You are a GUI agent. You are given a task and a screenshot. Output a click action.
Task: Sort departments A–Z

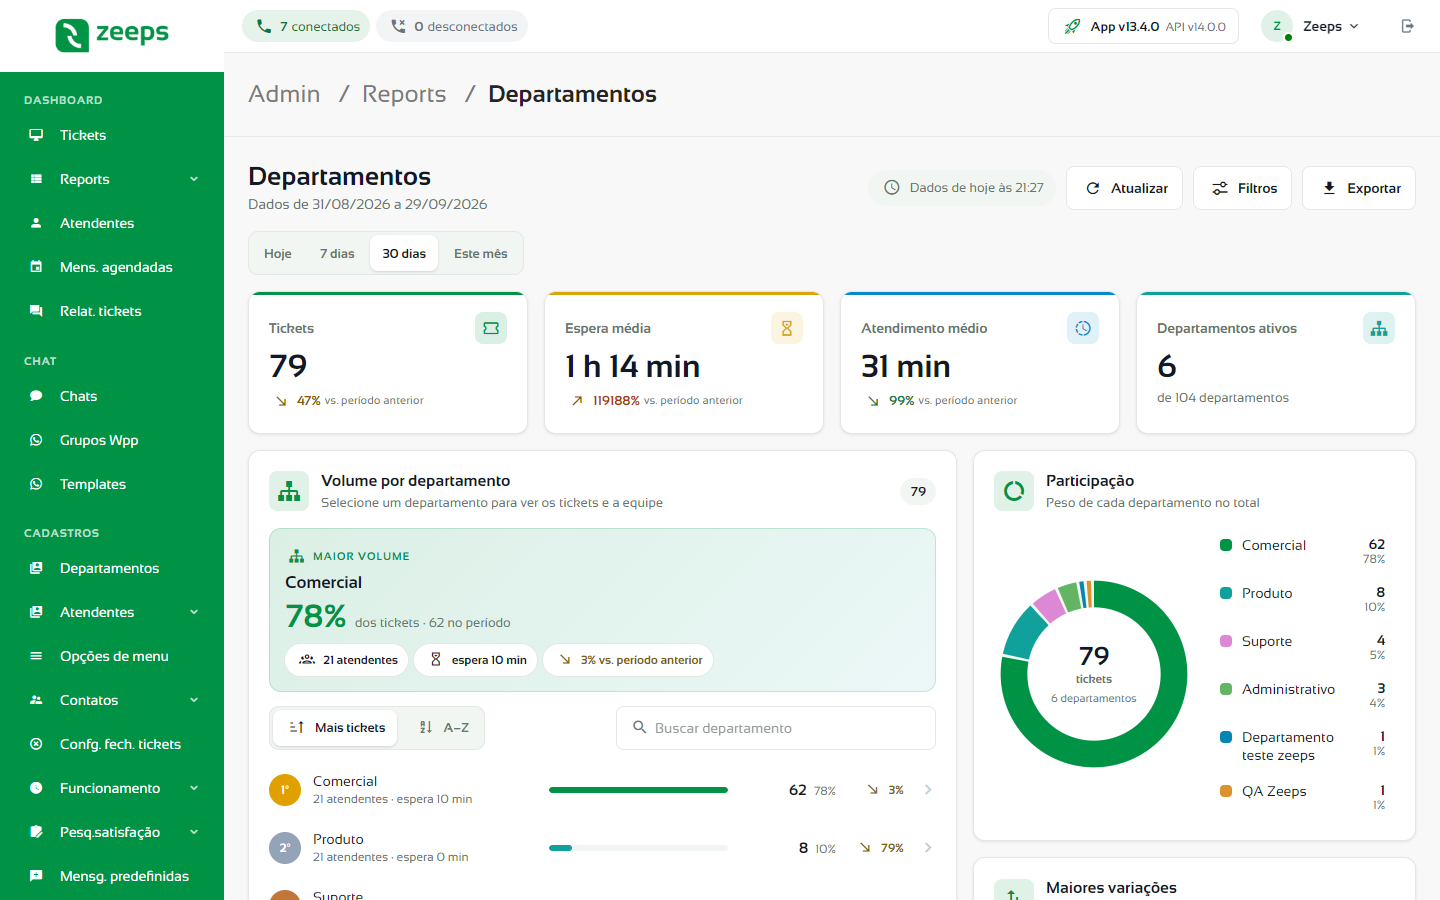[443, 728]
